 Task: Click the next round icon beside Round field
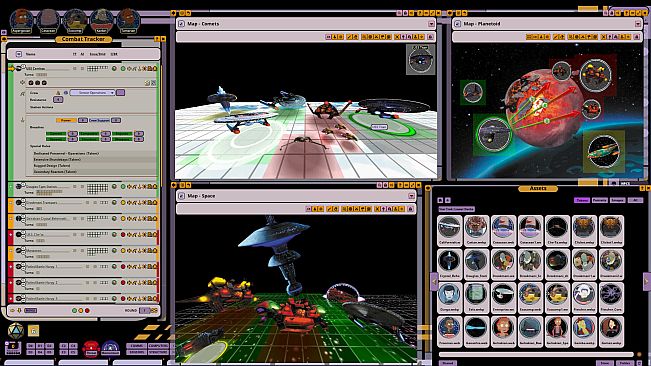tap(154, 310)
